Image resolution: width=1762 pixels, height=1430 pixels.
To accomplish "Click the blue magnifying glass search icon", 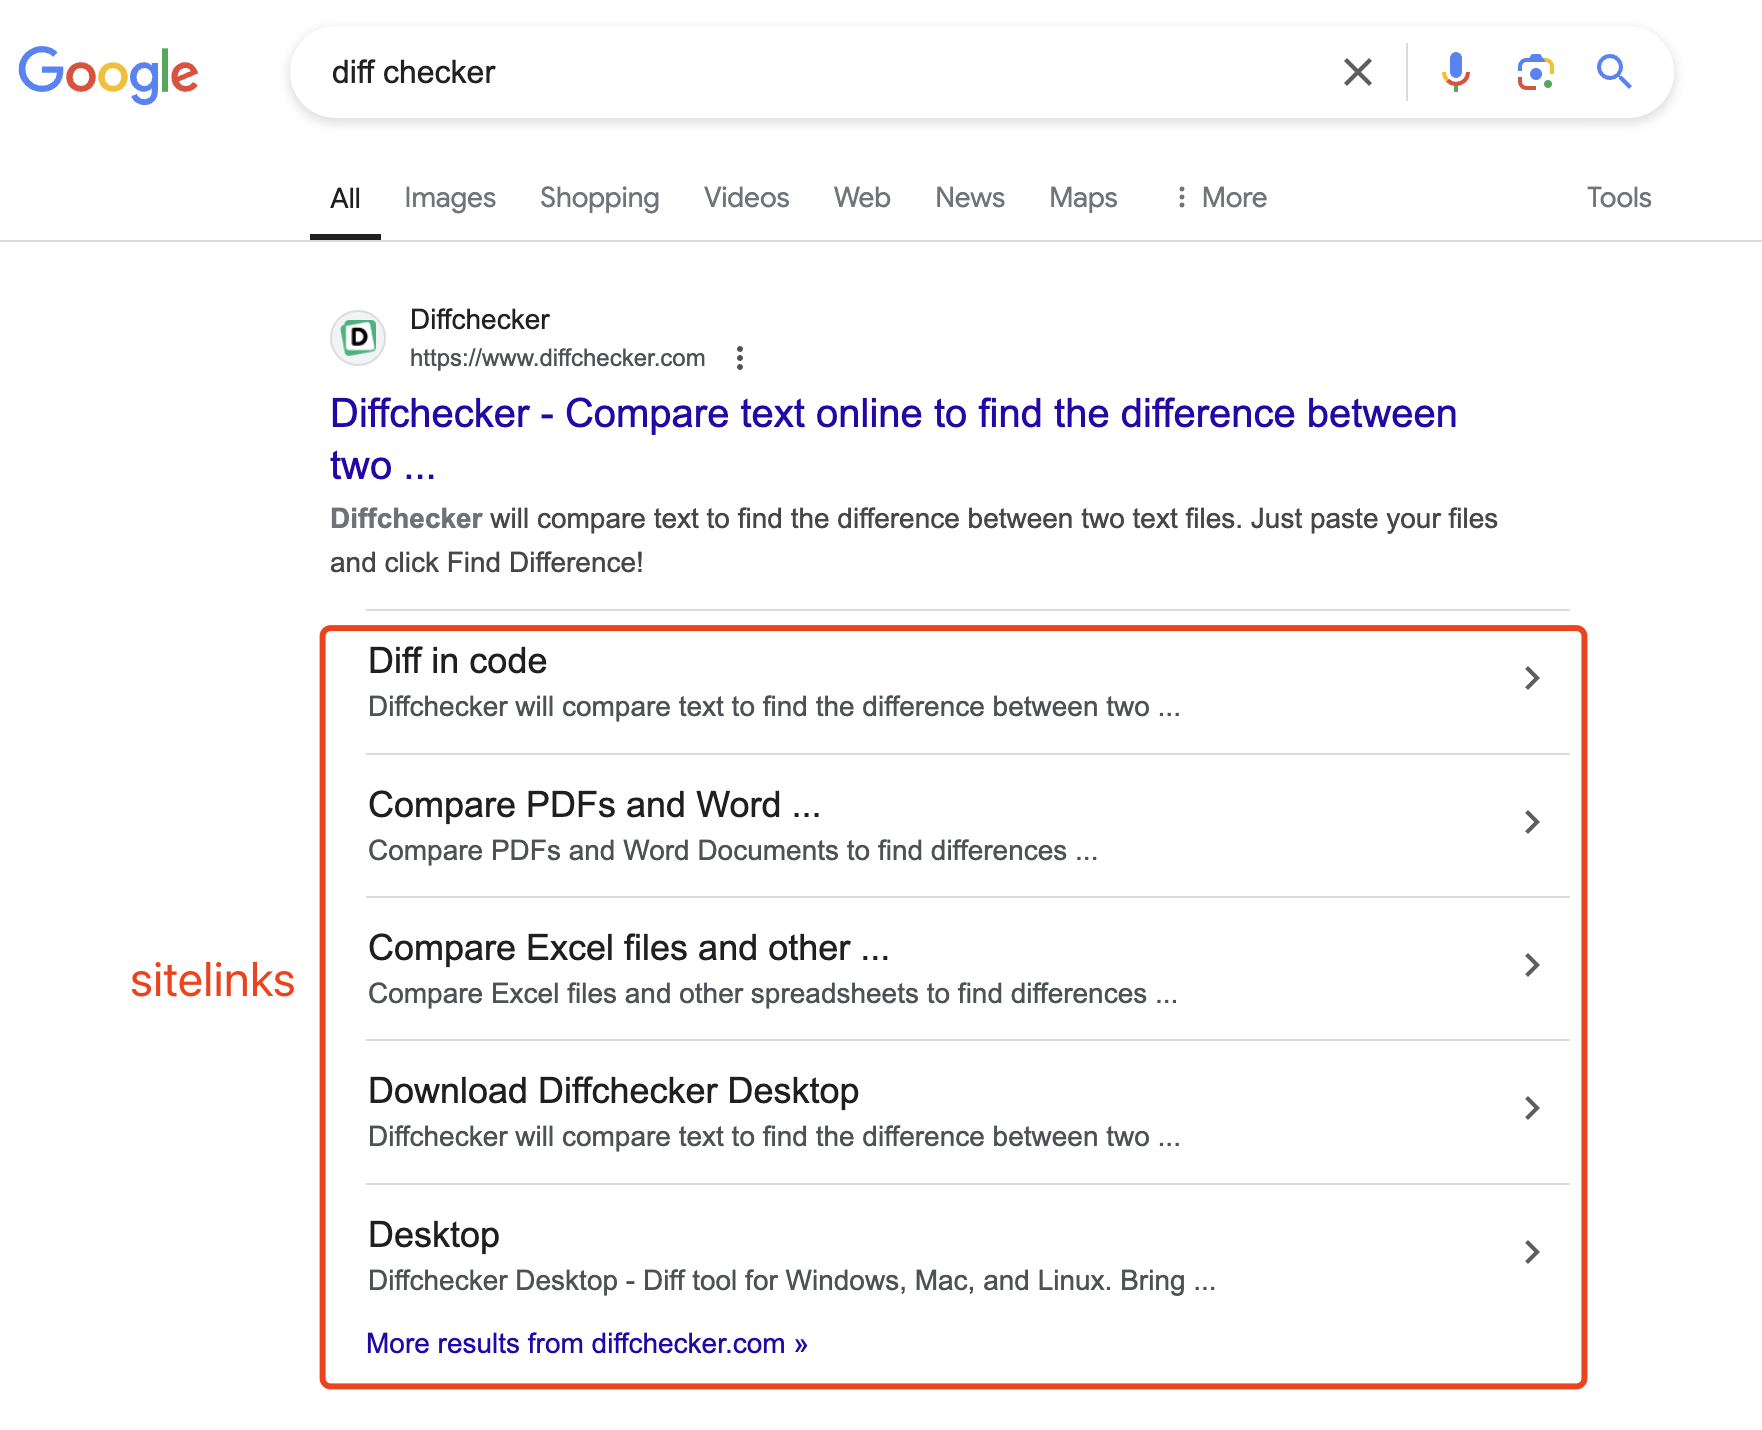I will tap(1614, 72).
